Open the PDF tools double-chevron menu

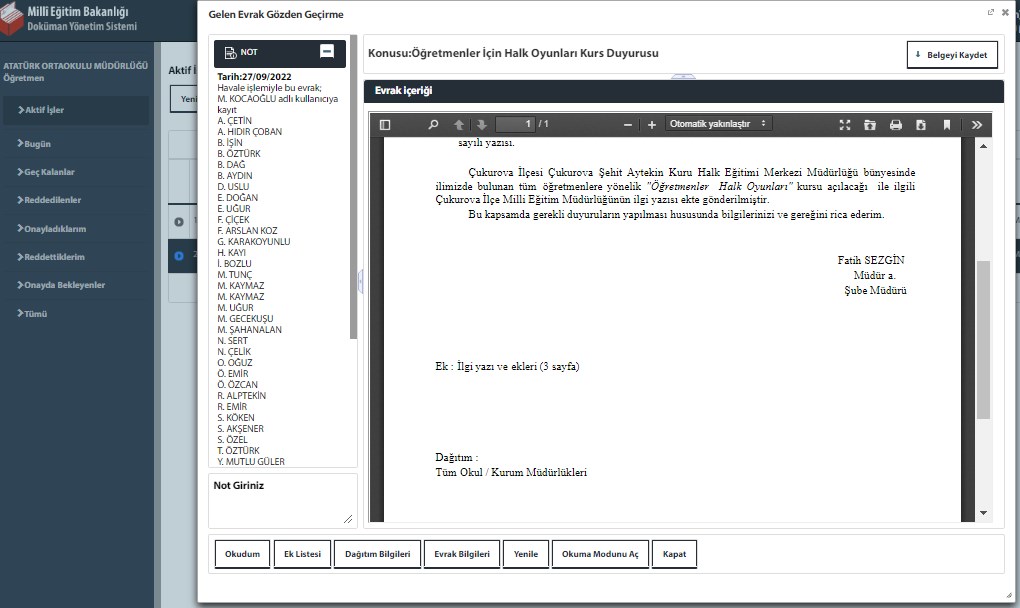[977, 125]
